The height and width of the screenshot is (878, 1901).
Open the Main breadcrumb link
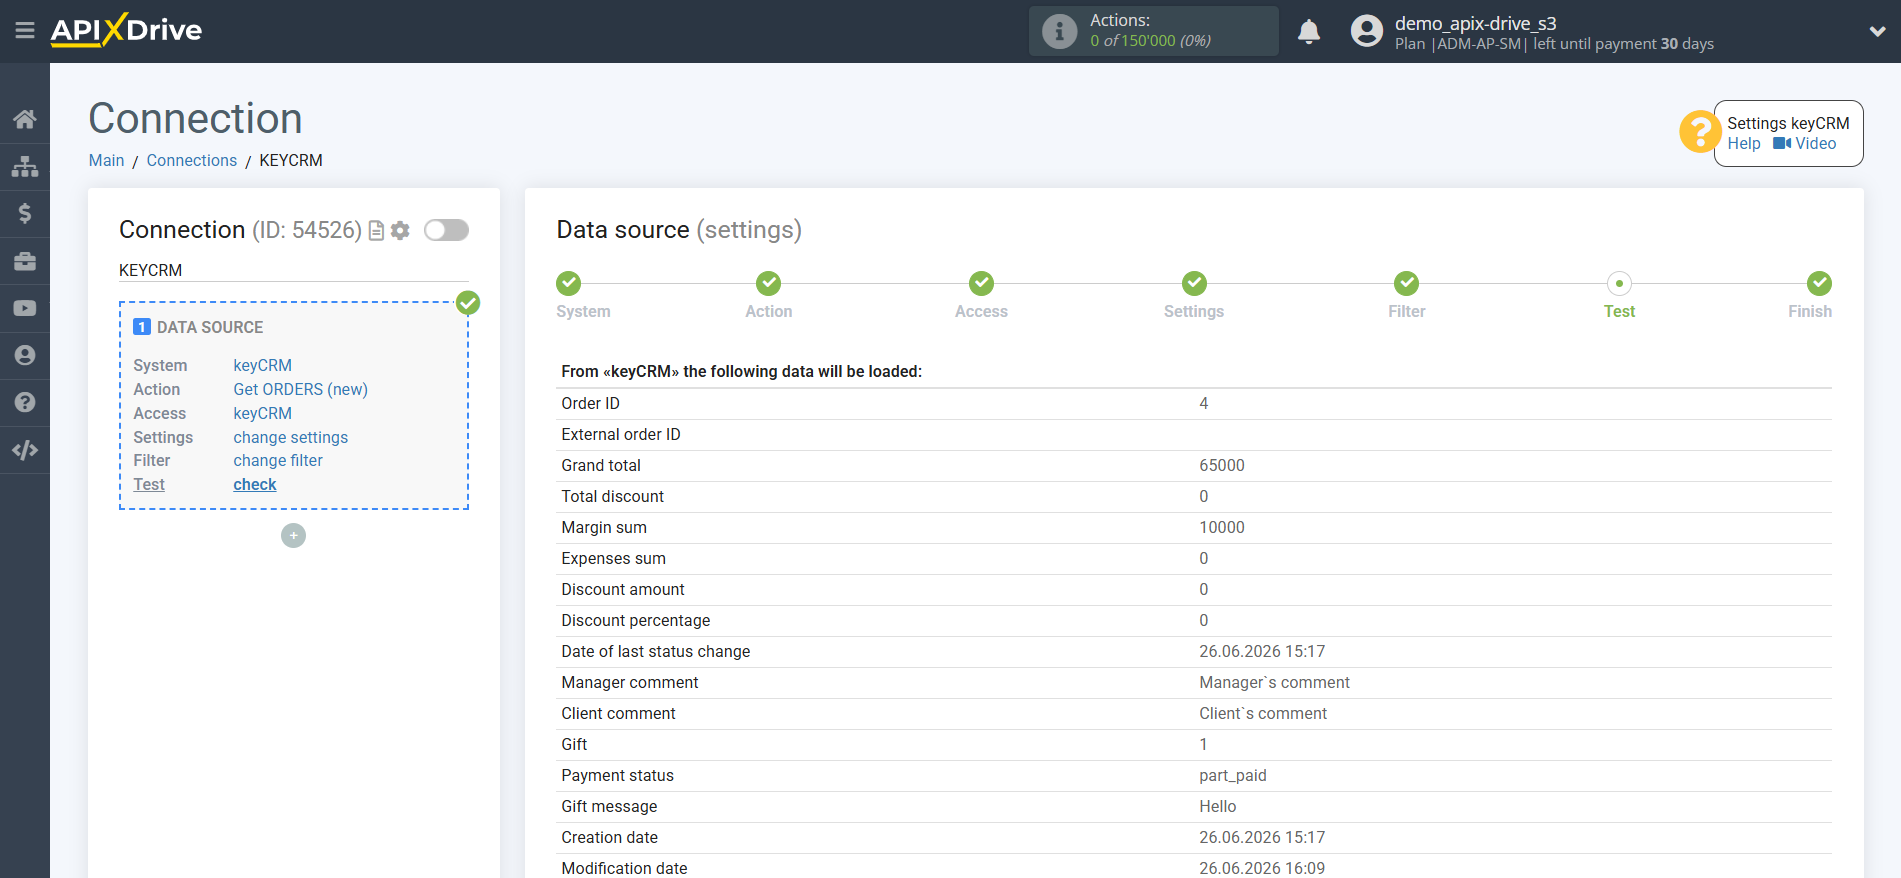[x=106, y=160]
